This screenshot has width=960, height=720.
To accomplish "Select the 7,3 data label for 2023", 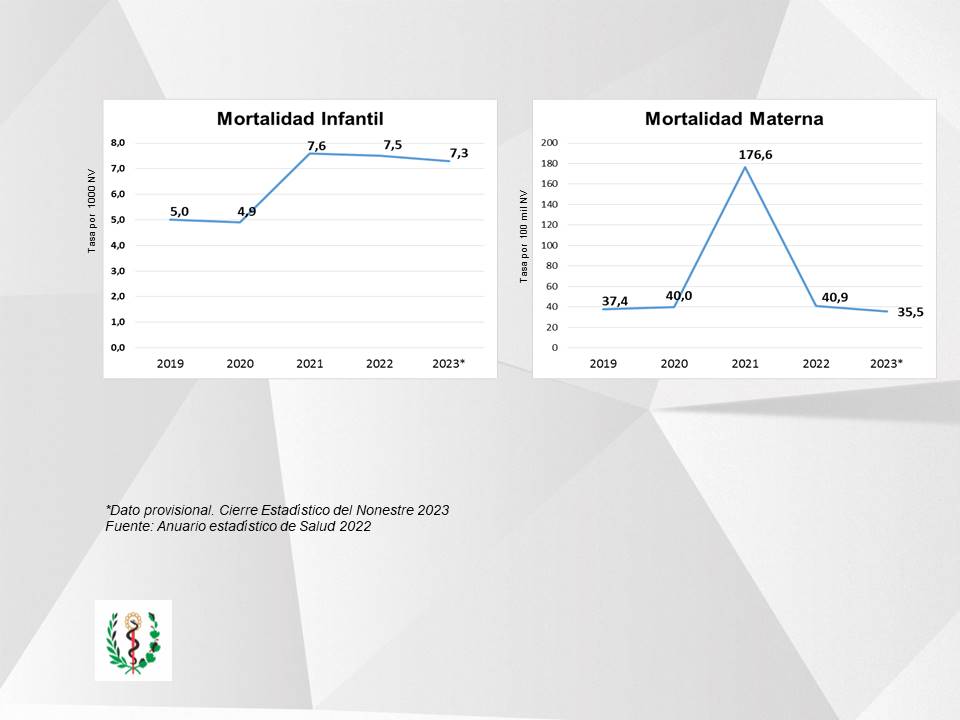I will [x=459, y=153].
